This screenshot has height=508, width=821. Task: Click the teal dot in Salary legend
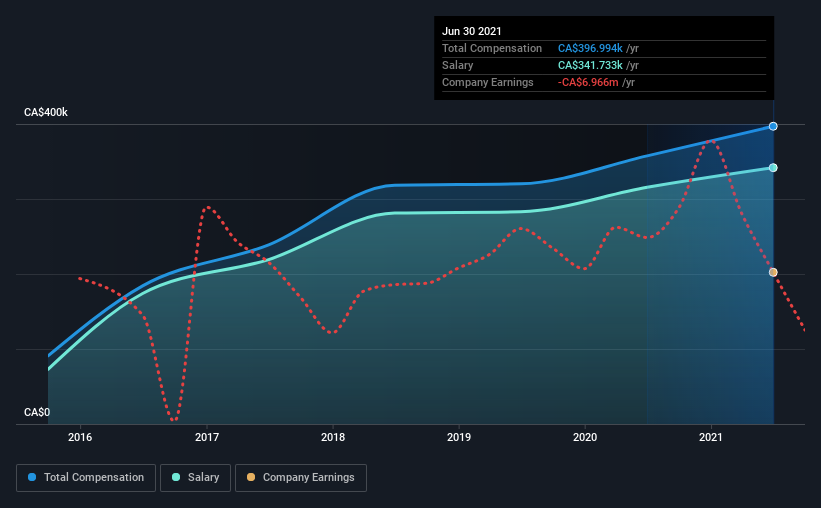click(176, 477)
